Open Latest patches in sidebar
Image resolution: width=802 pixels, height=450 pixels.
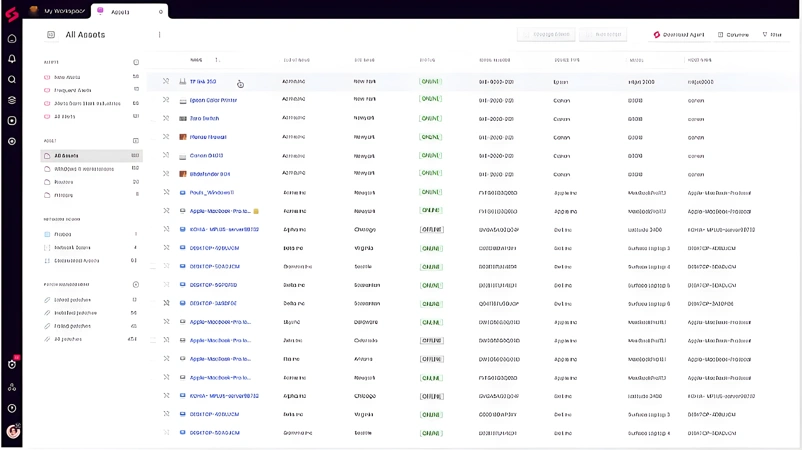[72, 300]
